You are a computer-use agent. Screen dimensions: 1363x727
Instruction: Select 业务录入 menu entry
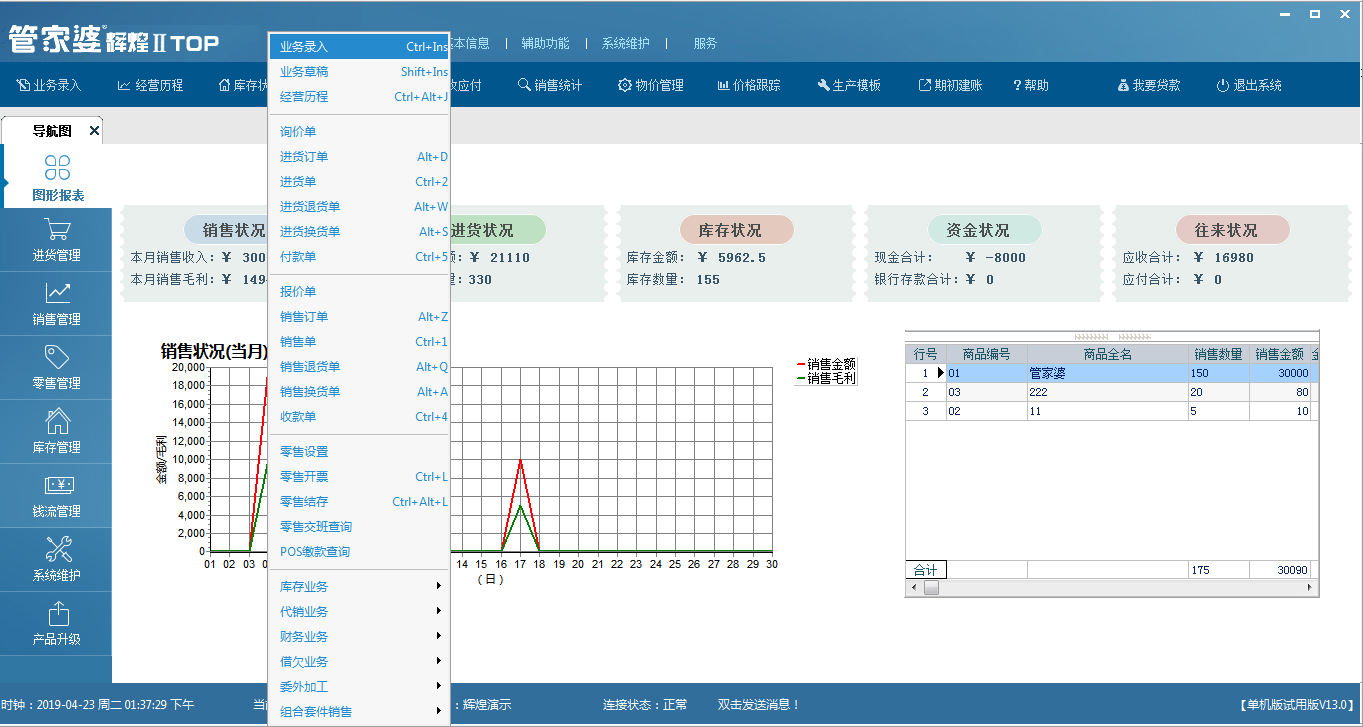click(x=360, y=47)
